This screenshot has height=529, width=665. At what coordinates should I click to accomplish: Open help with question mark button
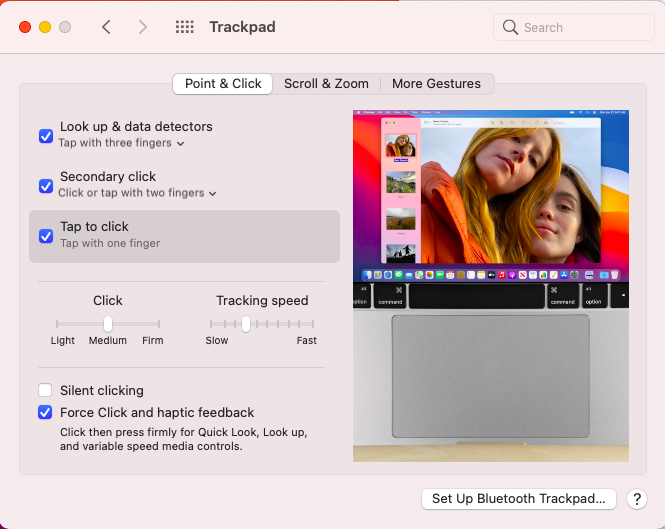pos(636,498)
